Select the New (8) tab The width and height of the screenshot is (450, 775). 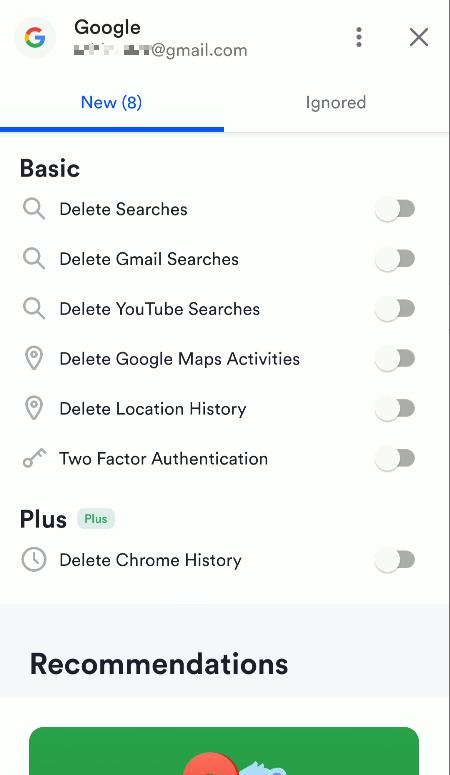pyautogui.click(x=111, y=103)
